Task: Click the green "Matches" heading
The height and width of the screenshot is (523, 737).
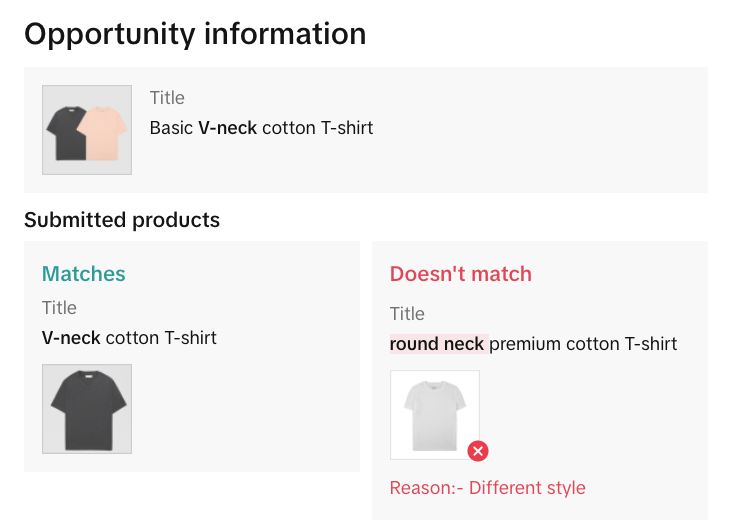Action: click(84, 274)
